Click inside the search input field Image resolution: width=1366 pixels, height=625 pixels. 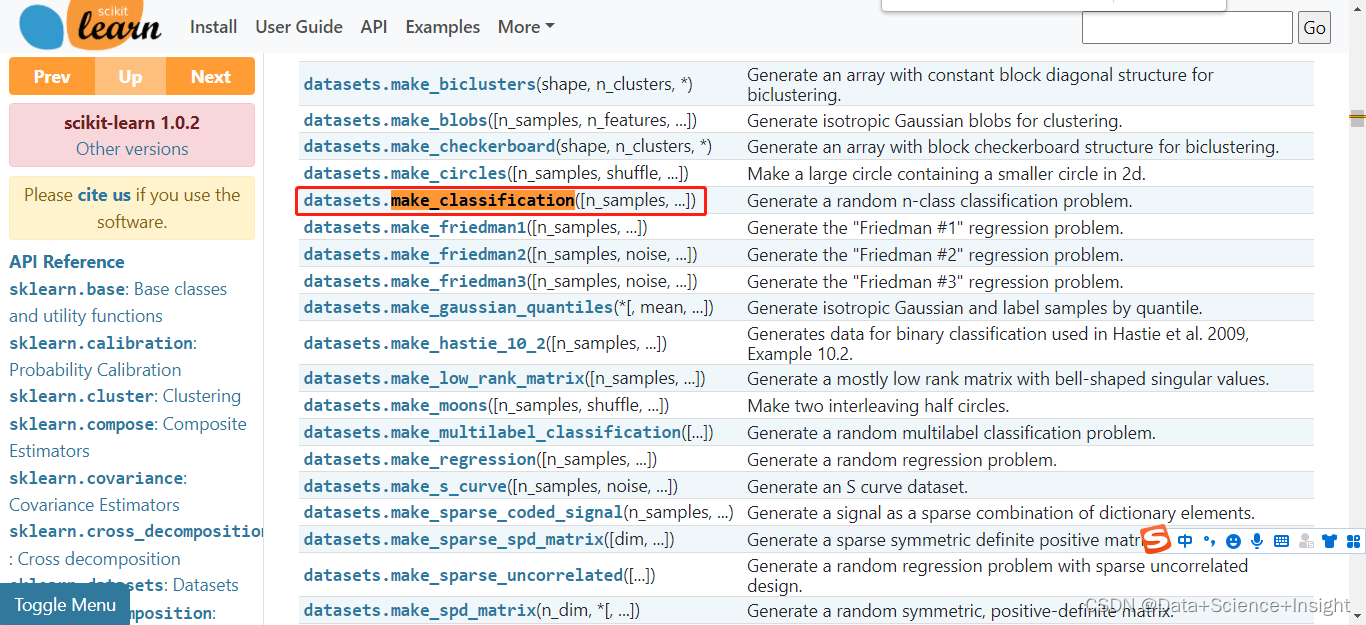pos(1186,27)
